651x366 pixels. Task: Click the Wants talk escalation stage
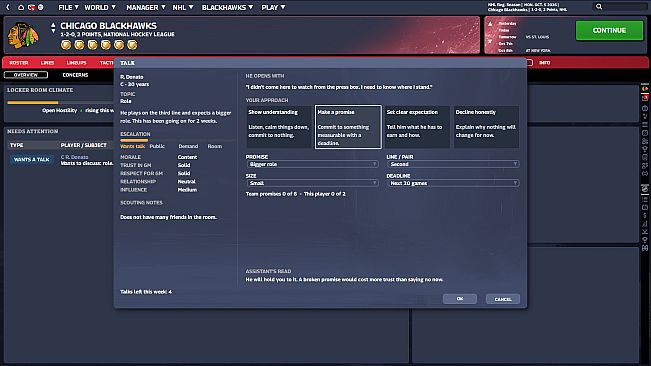coord(132,146)
